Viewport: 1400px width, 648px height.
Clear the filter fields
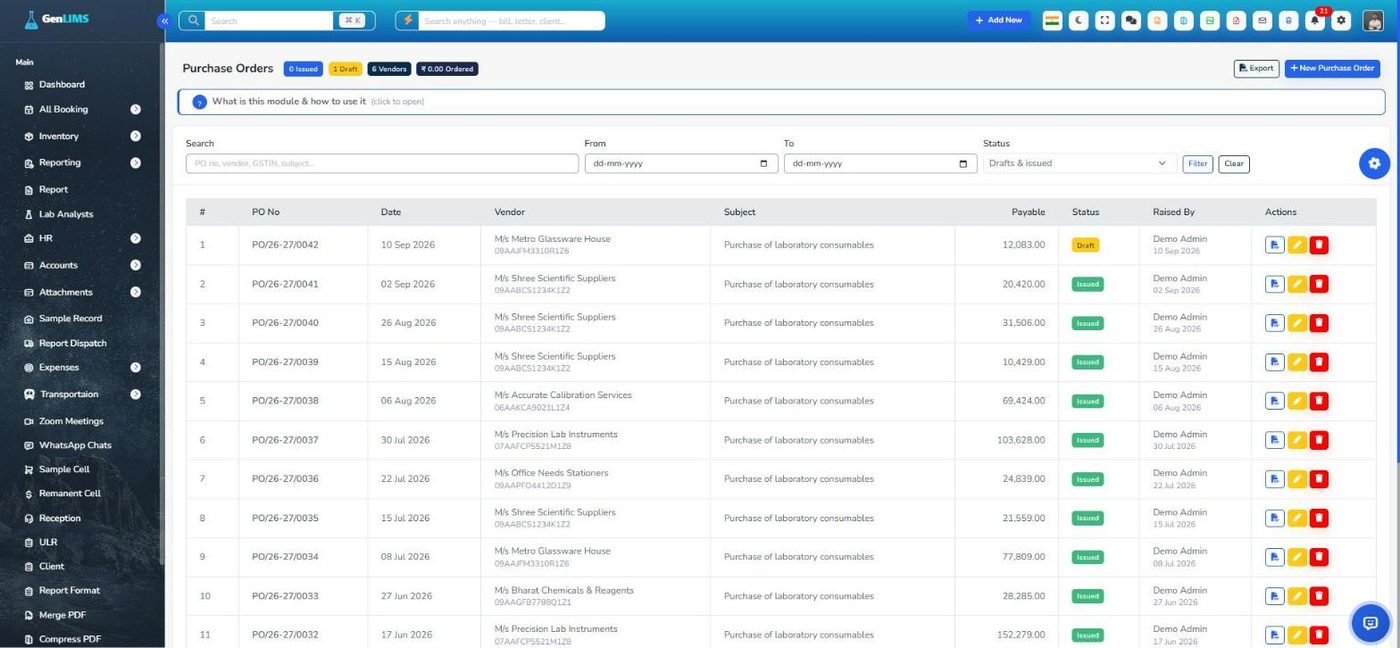pos(1234,164)
